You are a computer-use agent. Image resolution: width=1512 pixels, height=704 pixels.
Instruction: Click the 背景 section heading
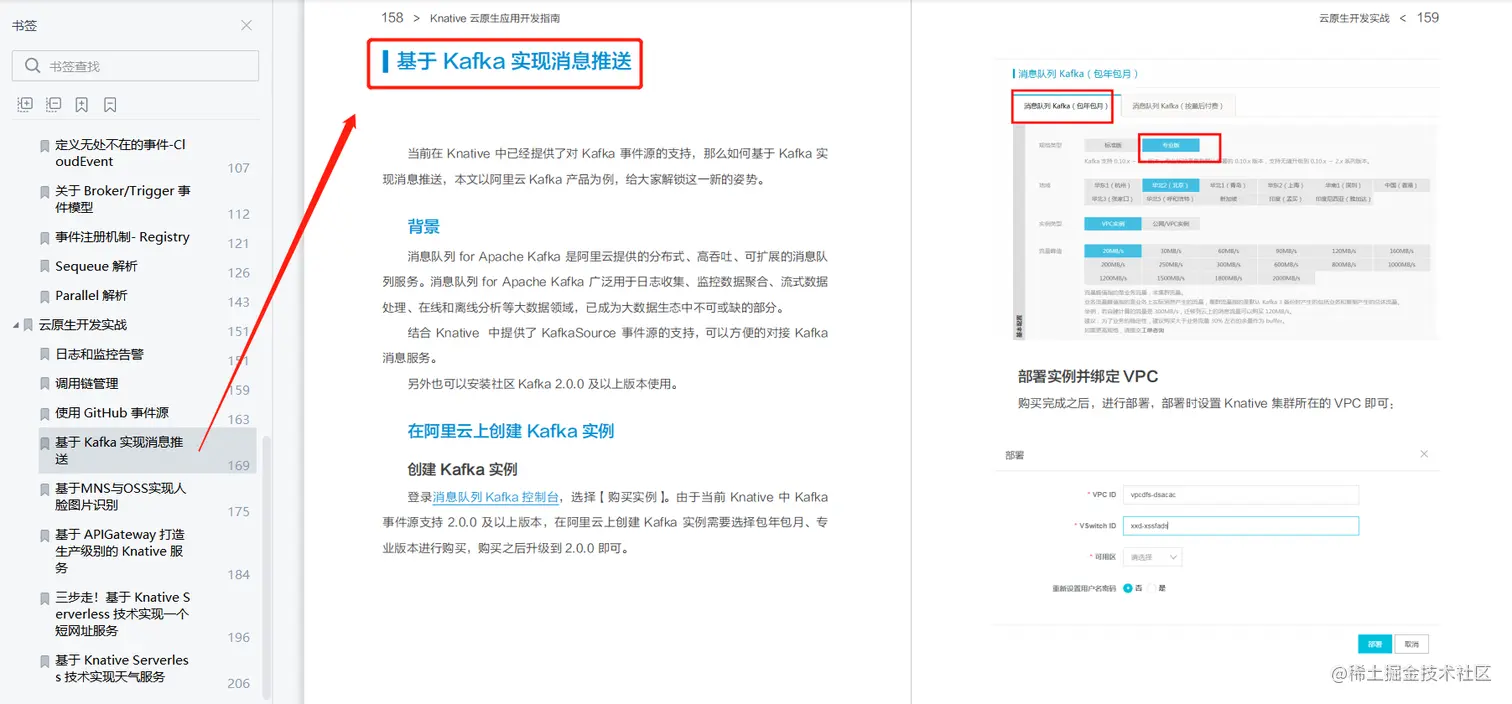point(423,226)
